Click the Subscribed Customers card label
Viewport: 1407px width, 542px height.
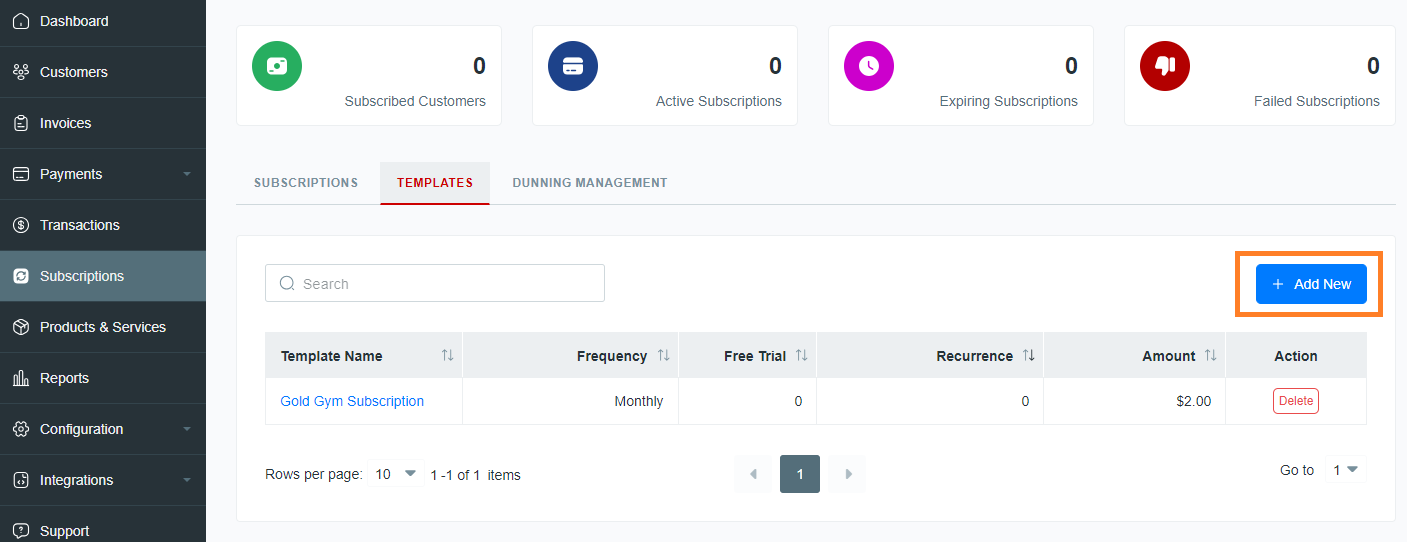415,101
